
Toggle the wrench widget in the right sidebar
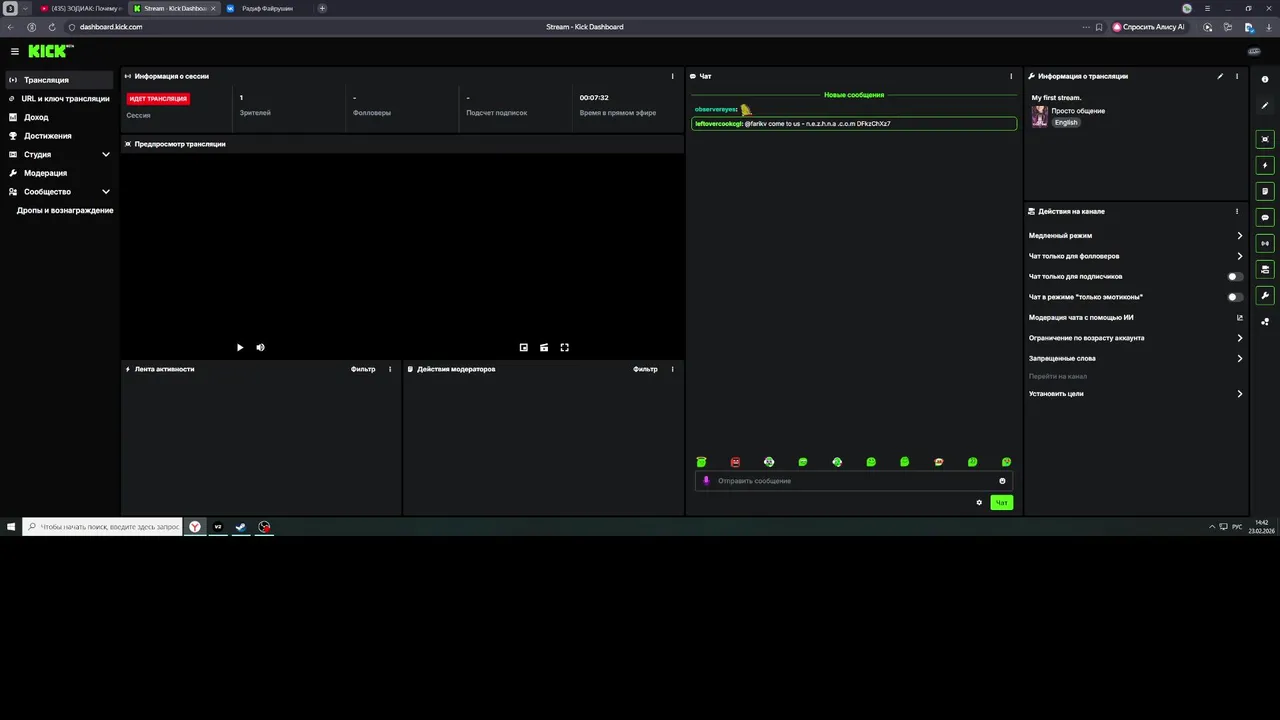1265,295
